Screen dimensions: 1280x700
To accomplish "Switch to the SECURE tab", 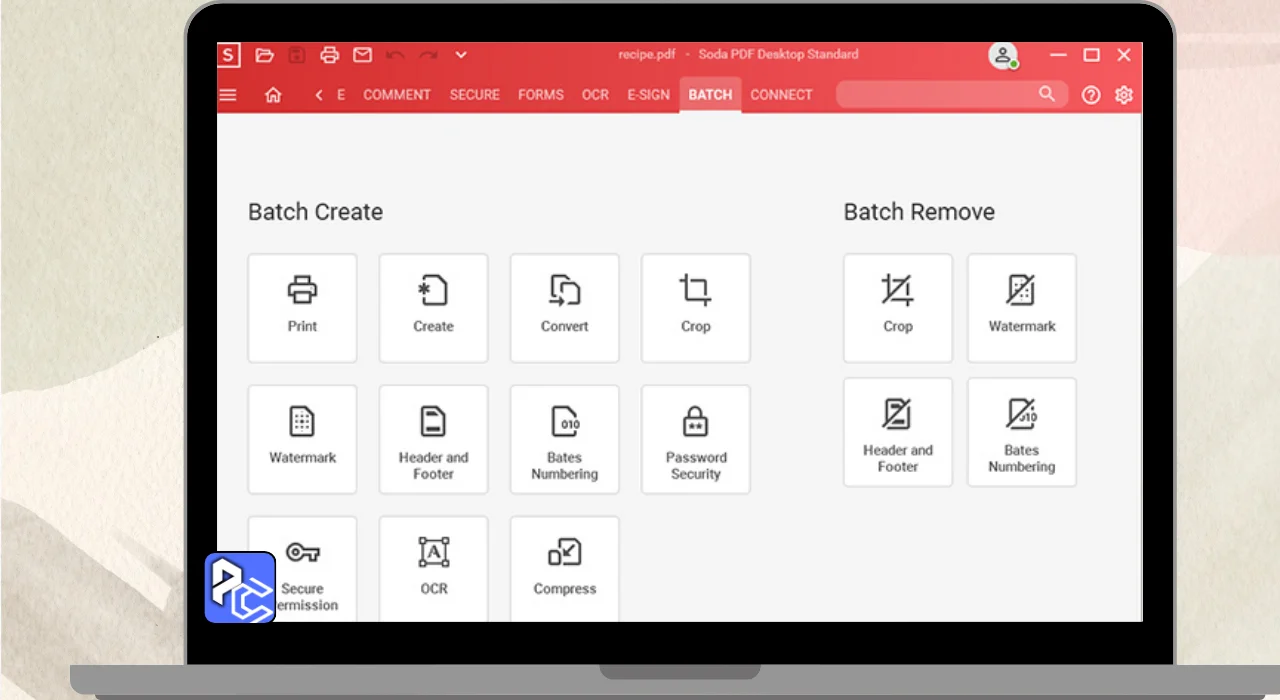I will [475, 95].
